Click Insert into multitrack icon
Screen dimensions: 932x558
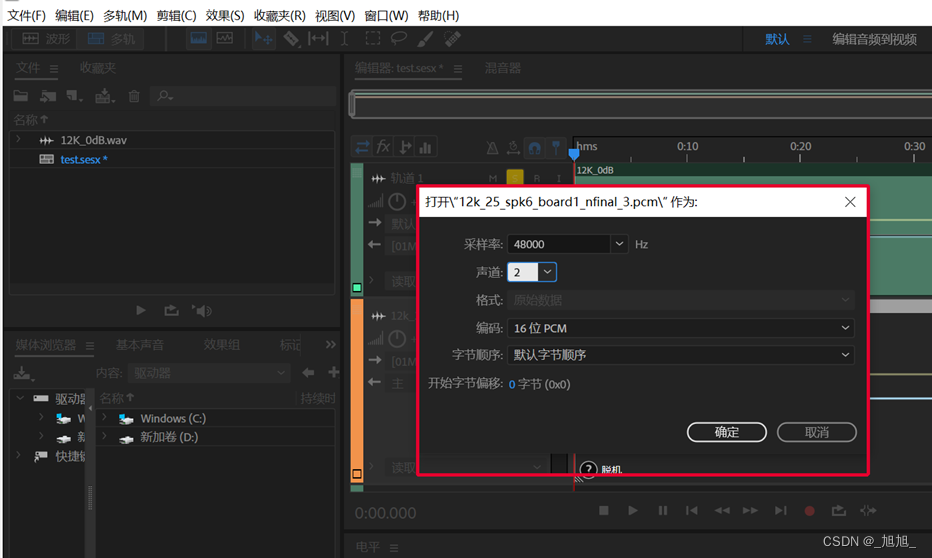[x=105, y=96]
